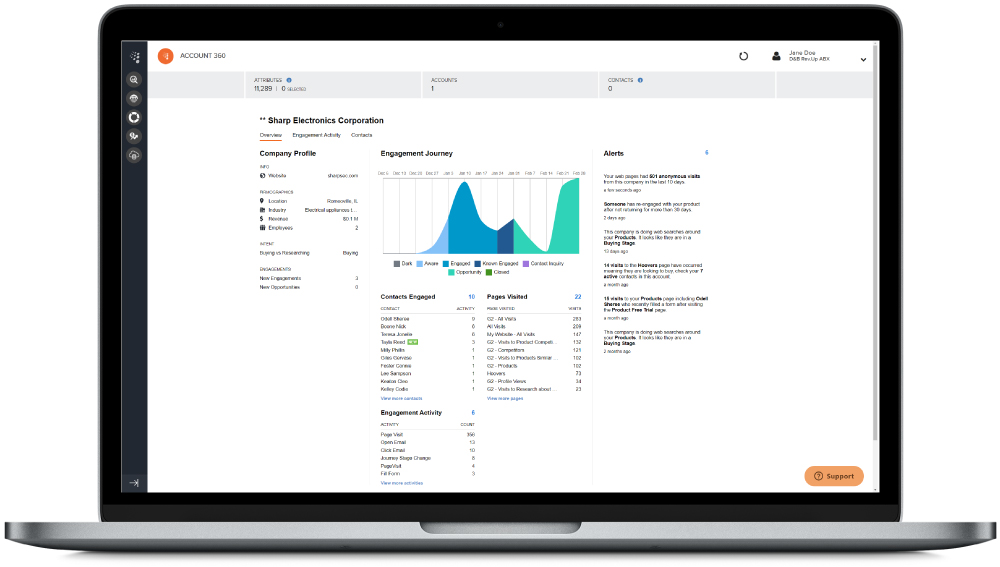Viewport: 1000px width, 567px height.
Task: Select the G2 - Competitors page row
Action: tap(534, 350)
